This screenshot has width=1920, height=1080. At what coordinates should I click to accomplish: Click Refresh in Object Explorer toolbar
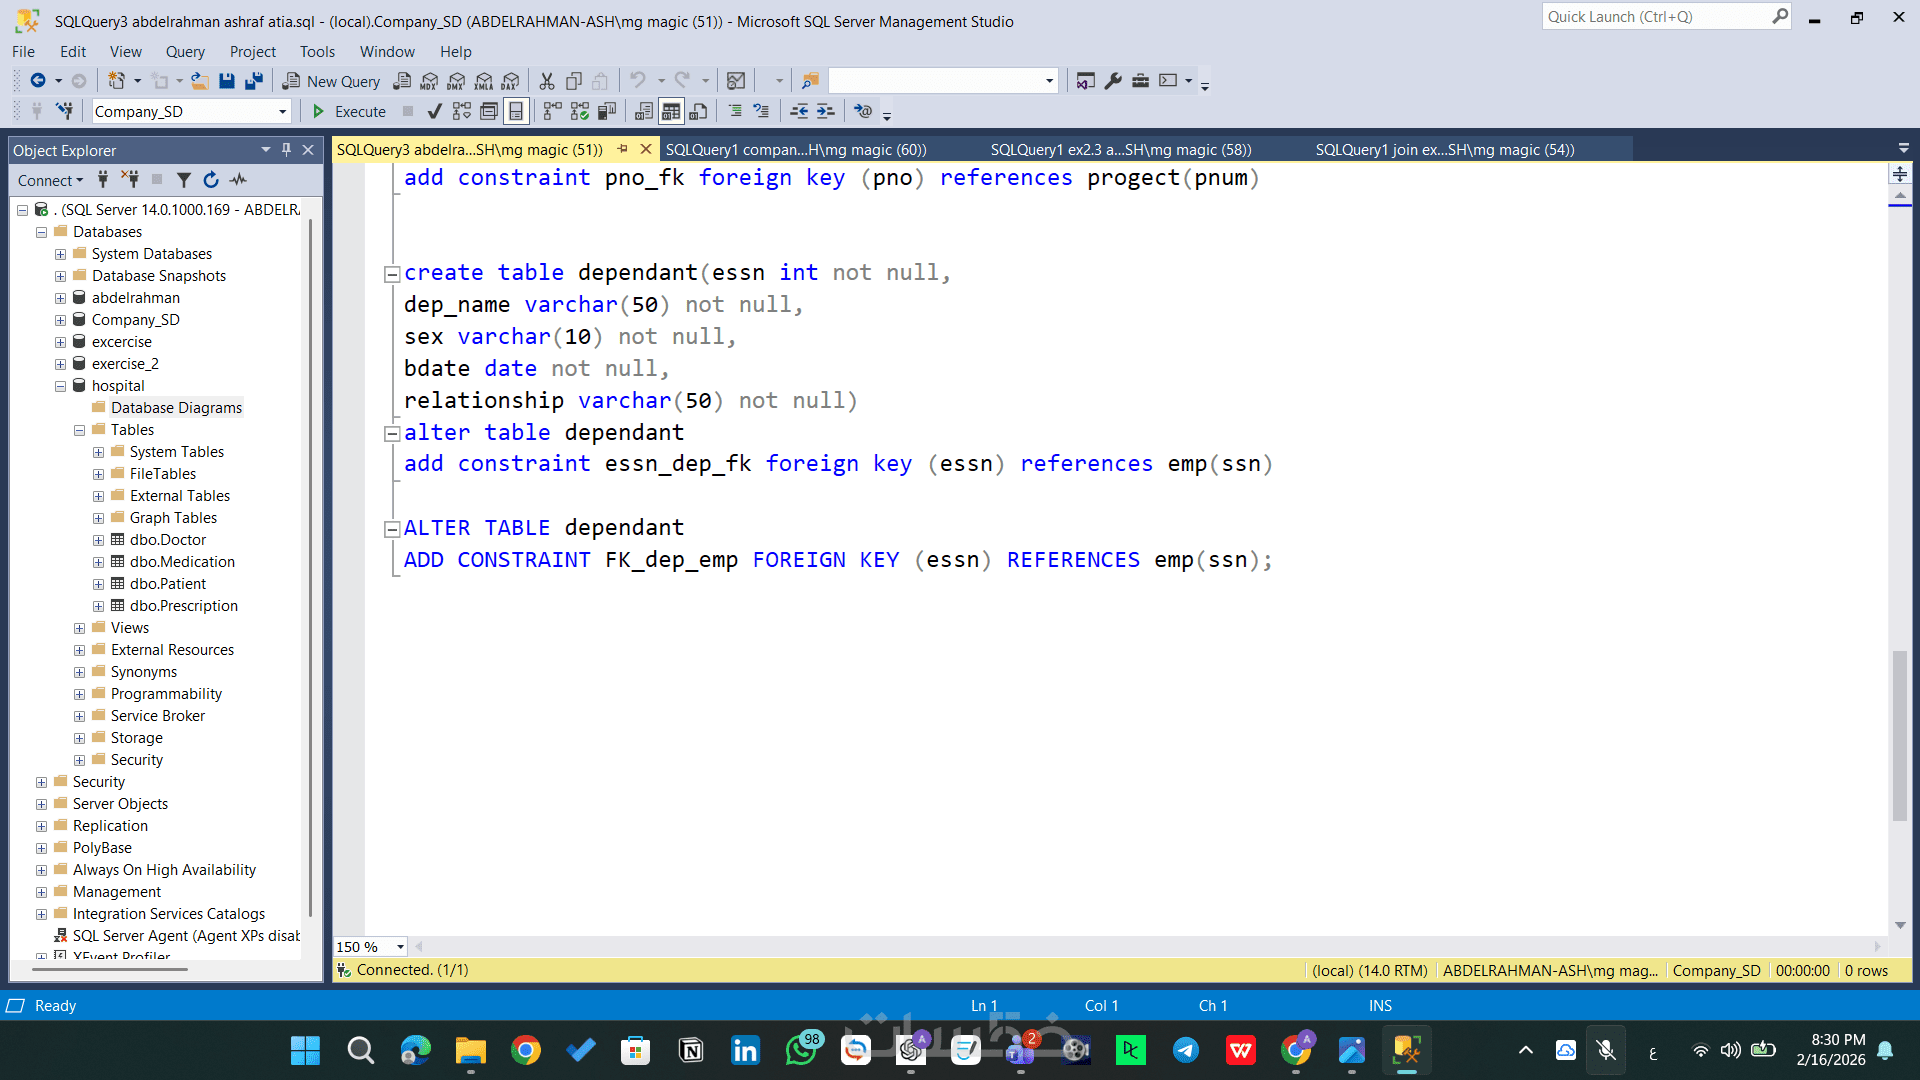point(211,180)
